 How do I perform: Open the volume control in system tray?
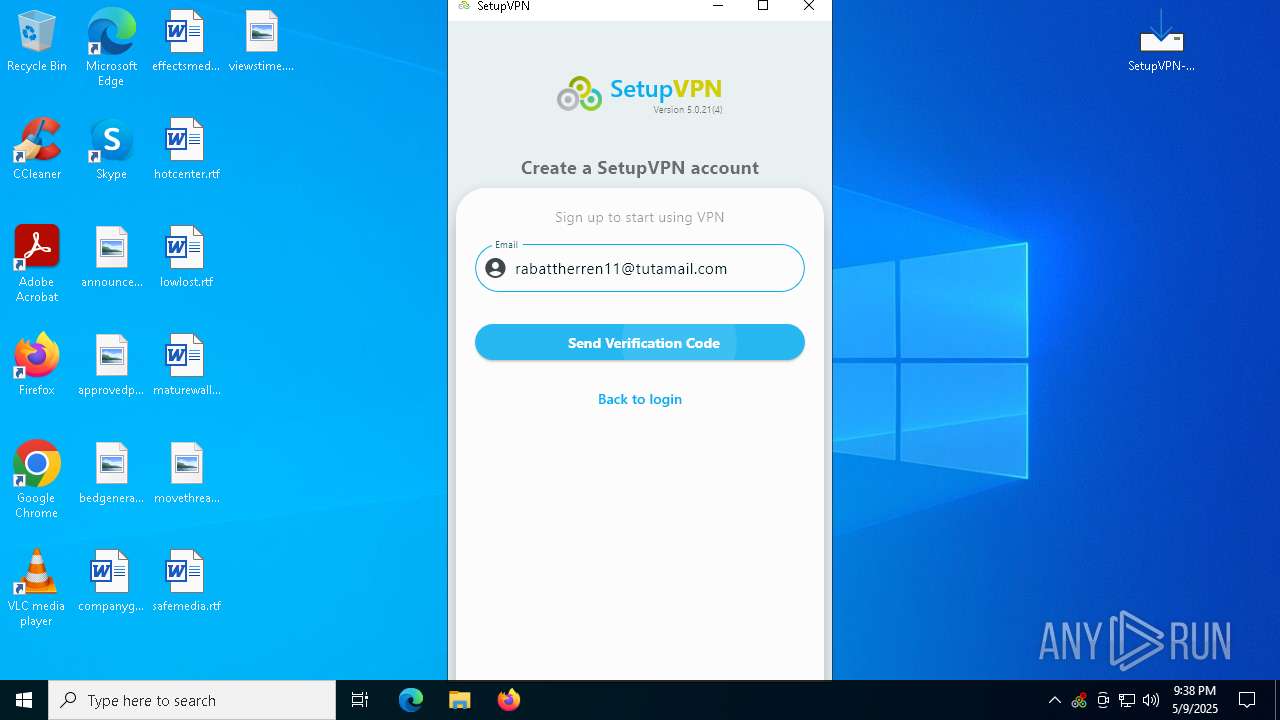[x=1151, y=700]
